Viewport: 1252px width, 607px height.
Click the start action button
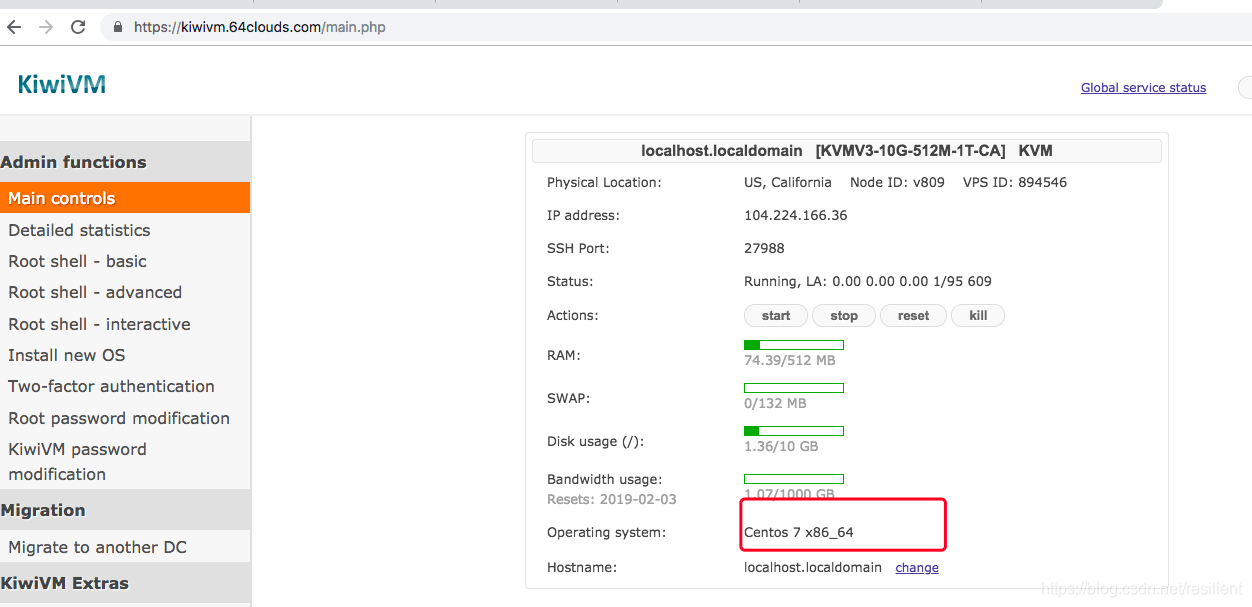point(776,315)
